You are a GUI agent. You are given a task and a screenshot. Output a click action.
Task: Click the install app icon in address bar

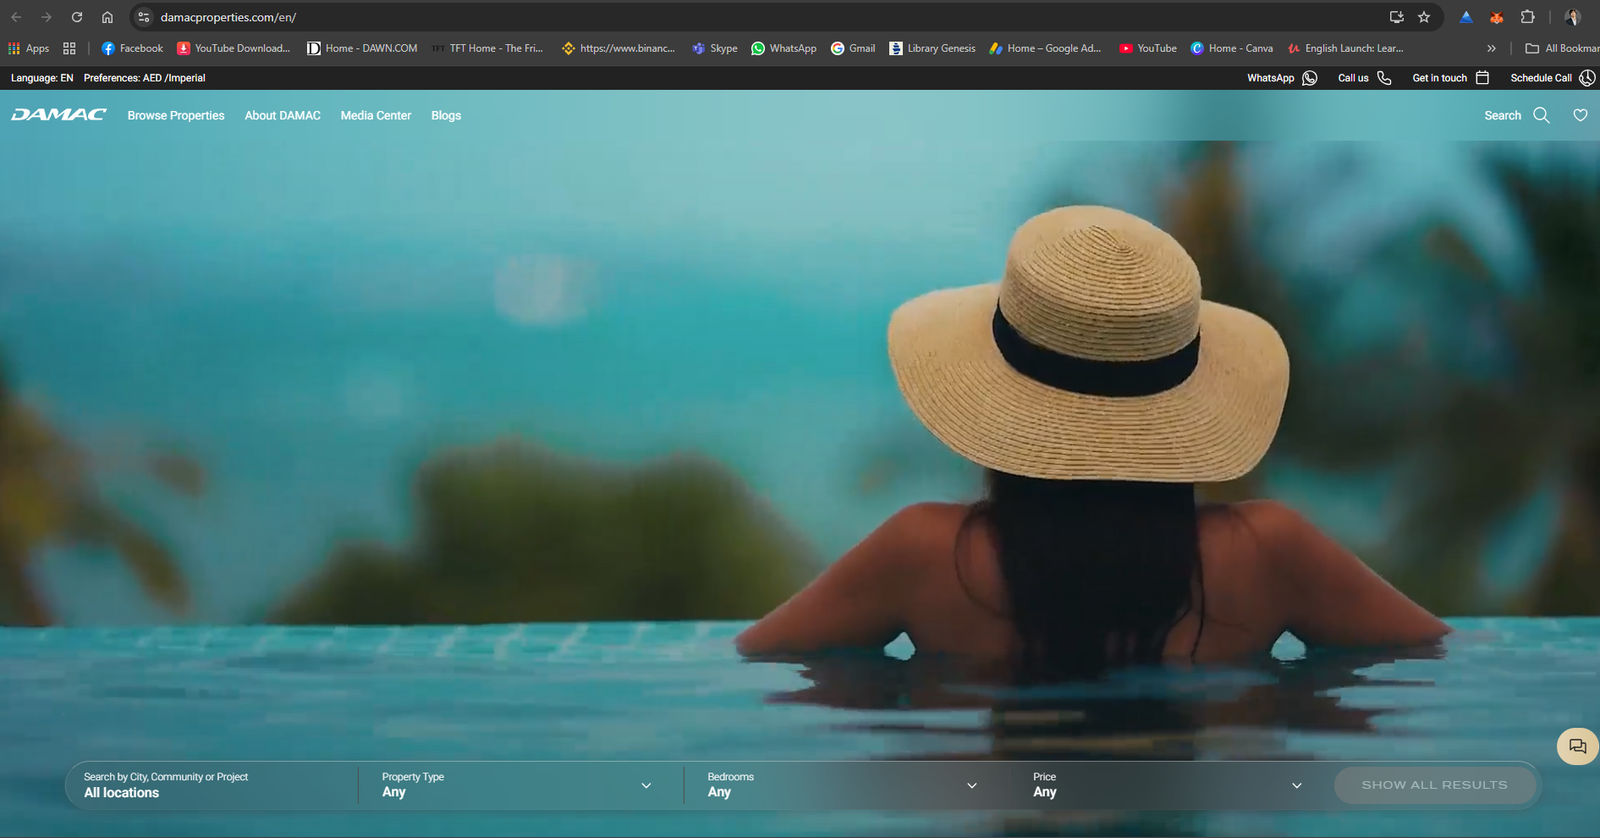(x=1396, y=17)
